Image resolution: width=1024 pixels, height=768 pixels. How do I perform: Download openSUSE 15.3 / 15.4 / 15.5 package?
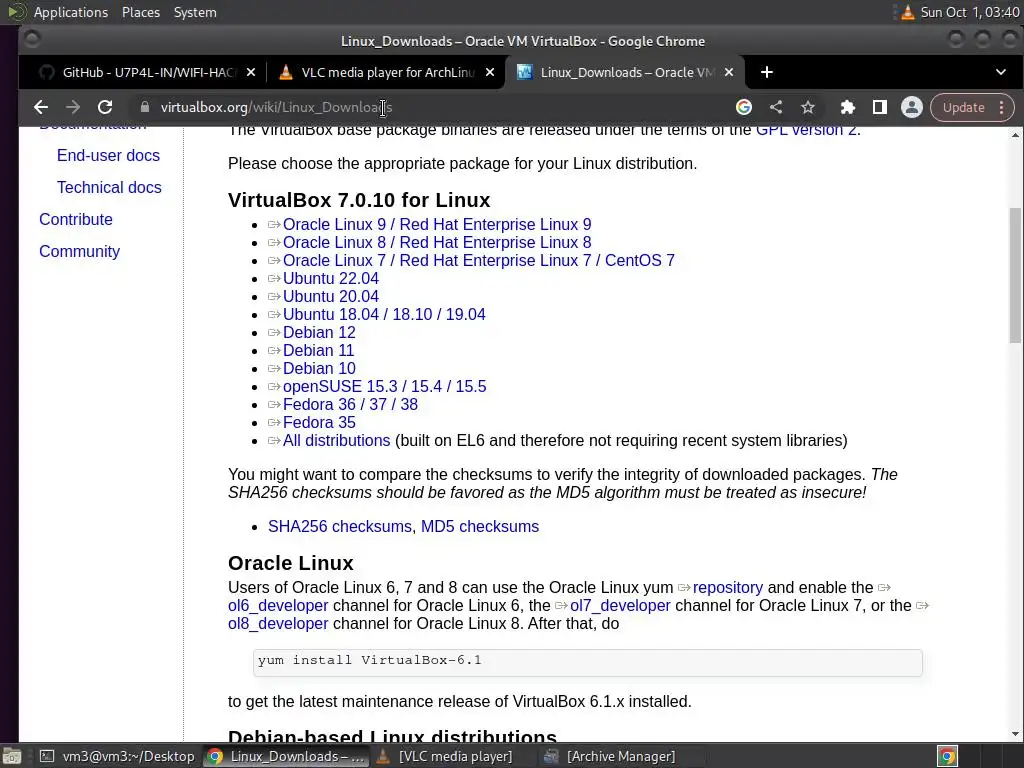pyautogui.click(x=384, y=387)
